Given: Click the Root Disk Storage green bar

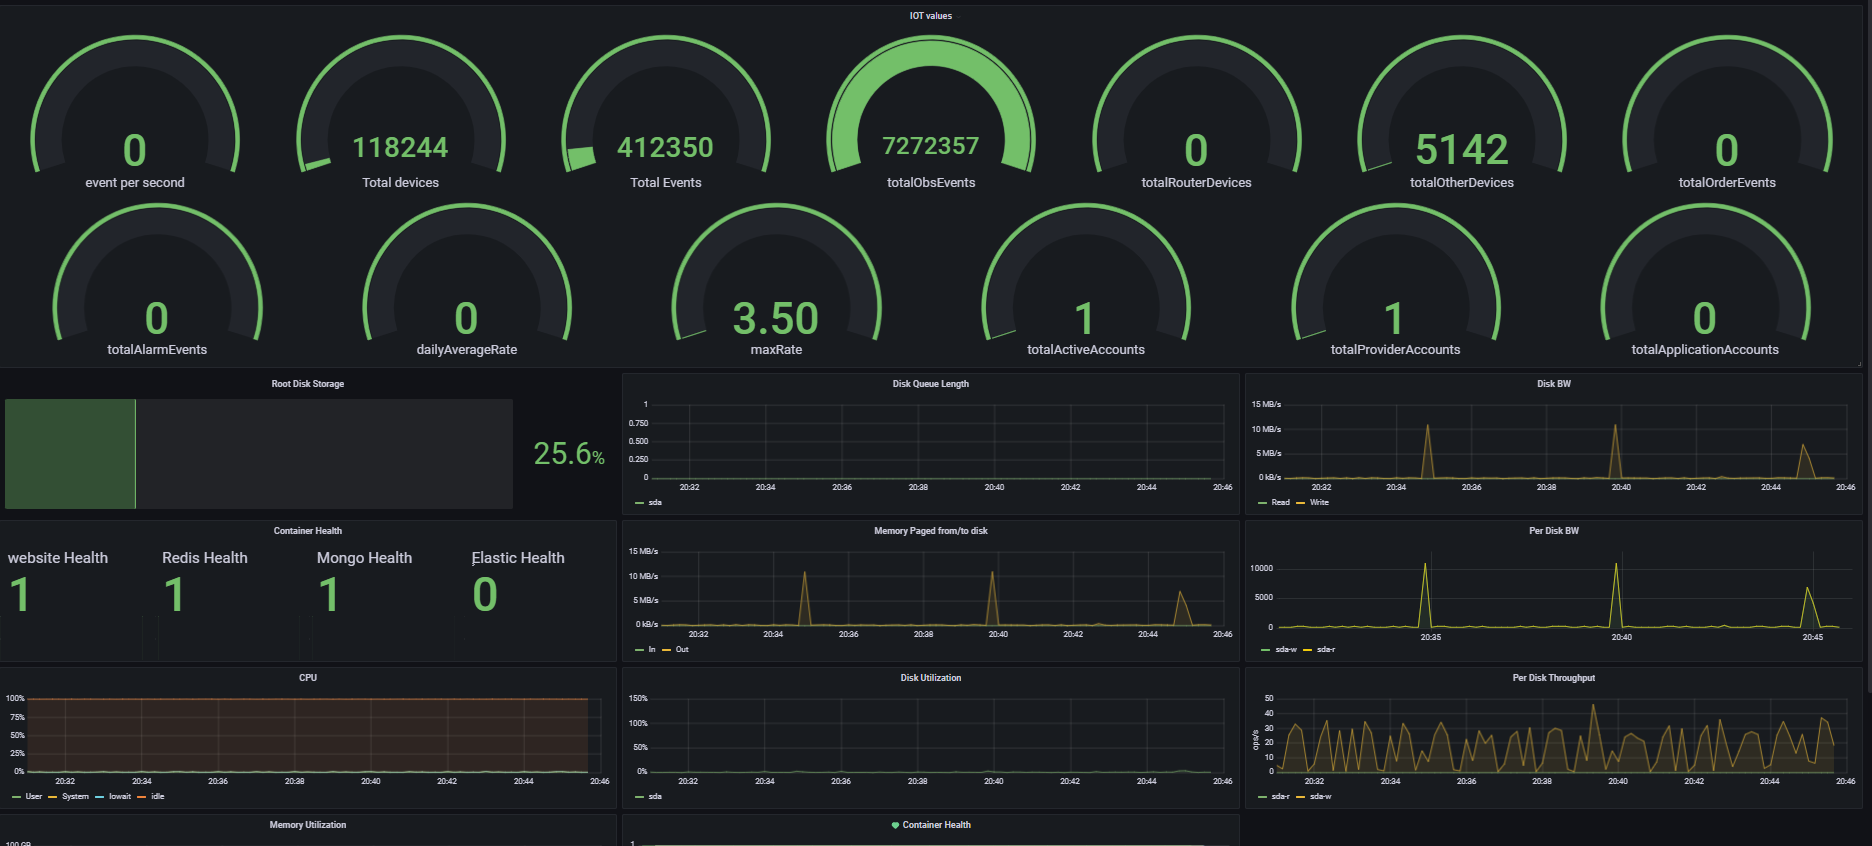Looking at the screenshot, I should (70, 454).
